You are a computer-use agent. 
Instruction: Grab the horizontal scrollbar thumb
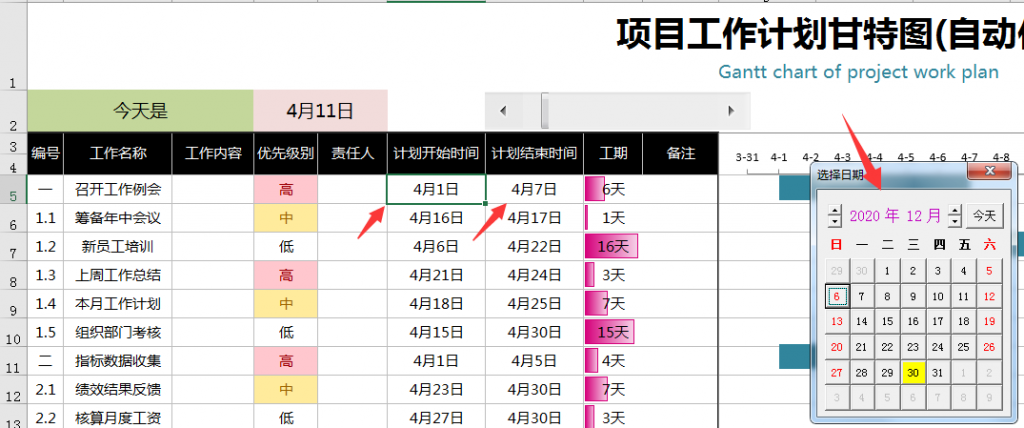tap(545, 111)
